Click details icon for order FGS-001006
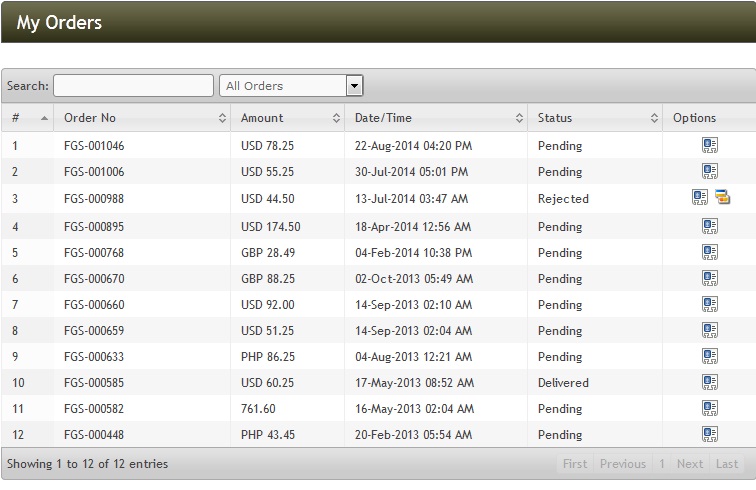The width and height of the screenshot is (756, 490). coord(709,171)
